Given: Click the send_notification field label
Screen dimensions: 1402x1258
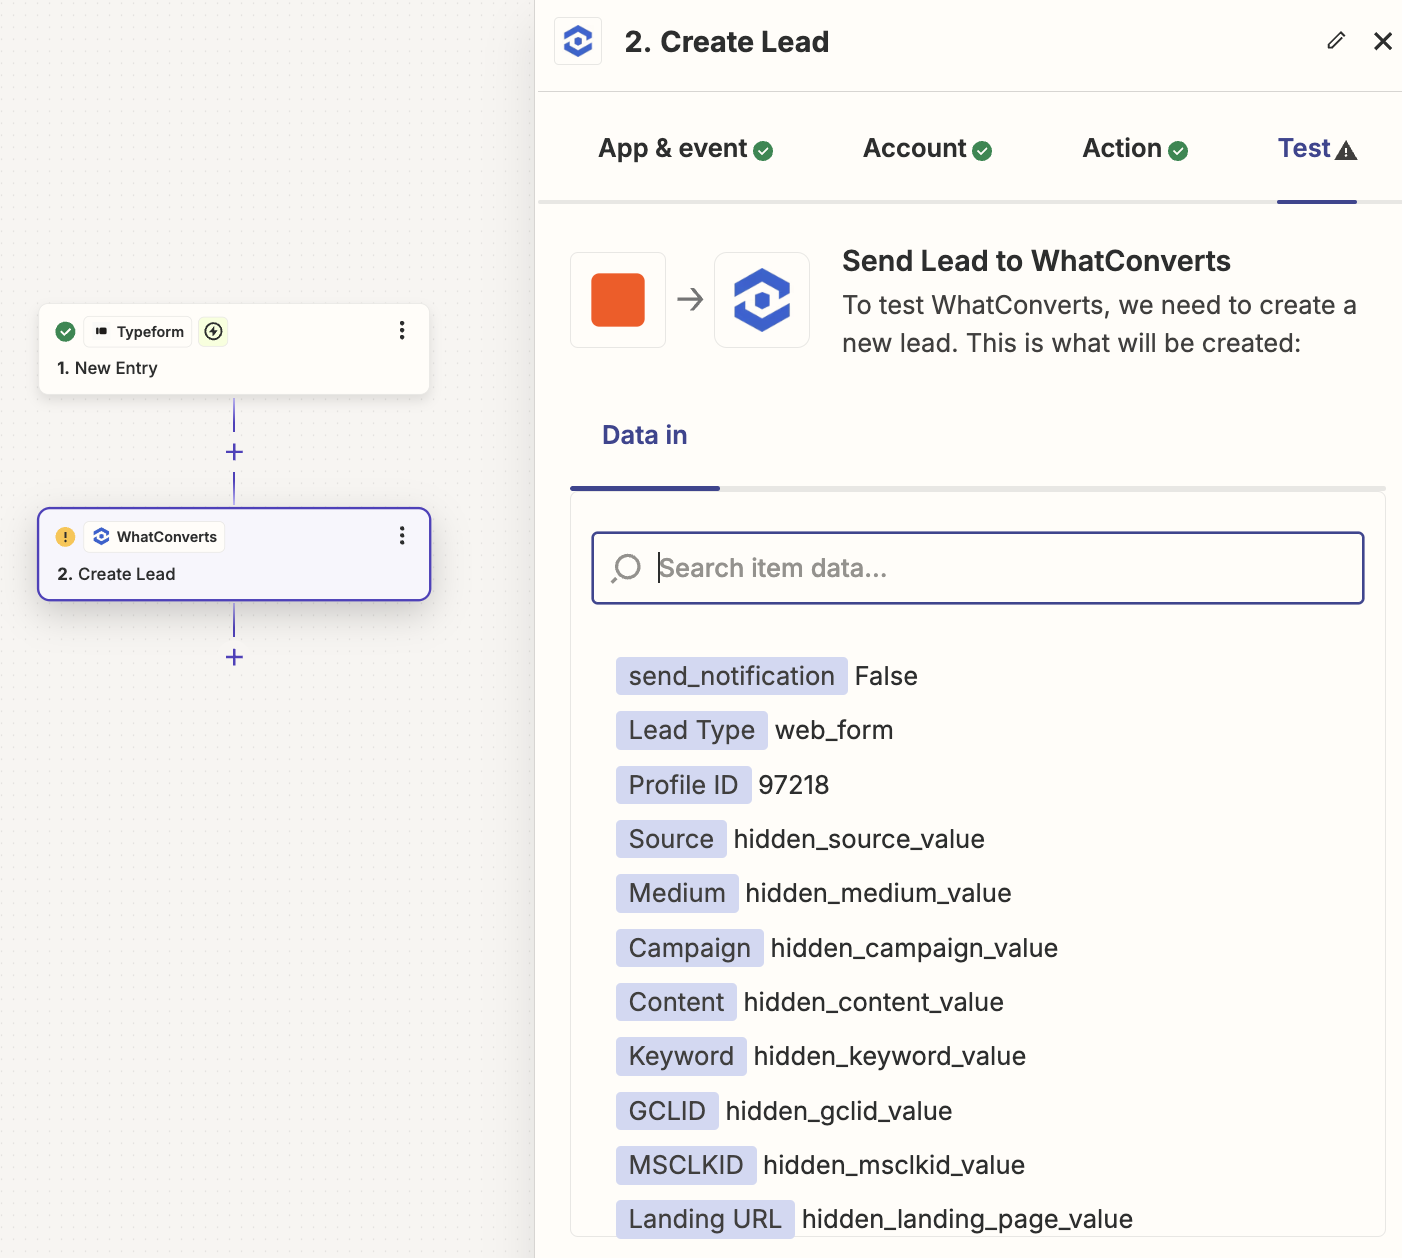Looking at the screenshot, I should (x=732, y=676).
